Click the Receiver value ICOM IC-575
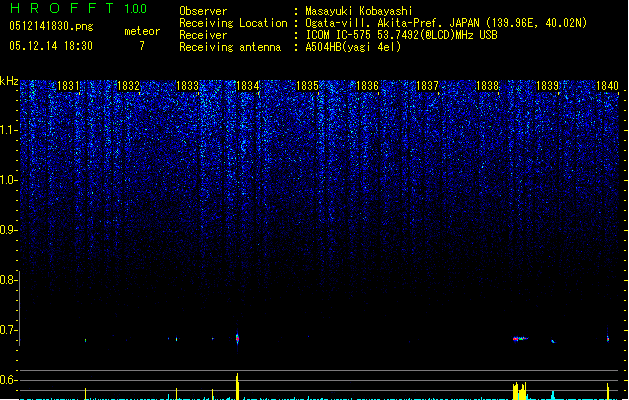The image size is (629, 400). click(x=339, y=35)
